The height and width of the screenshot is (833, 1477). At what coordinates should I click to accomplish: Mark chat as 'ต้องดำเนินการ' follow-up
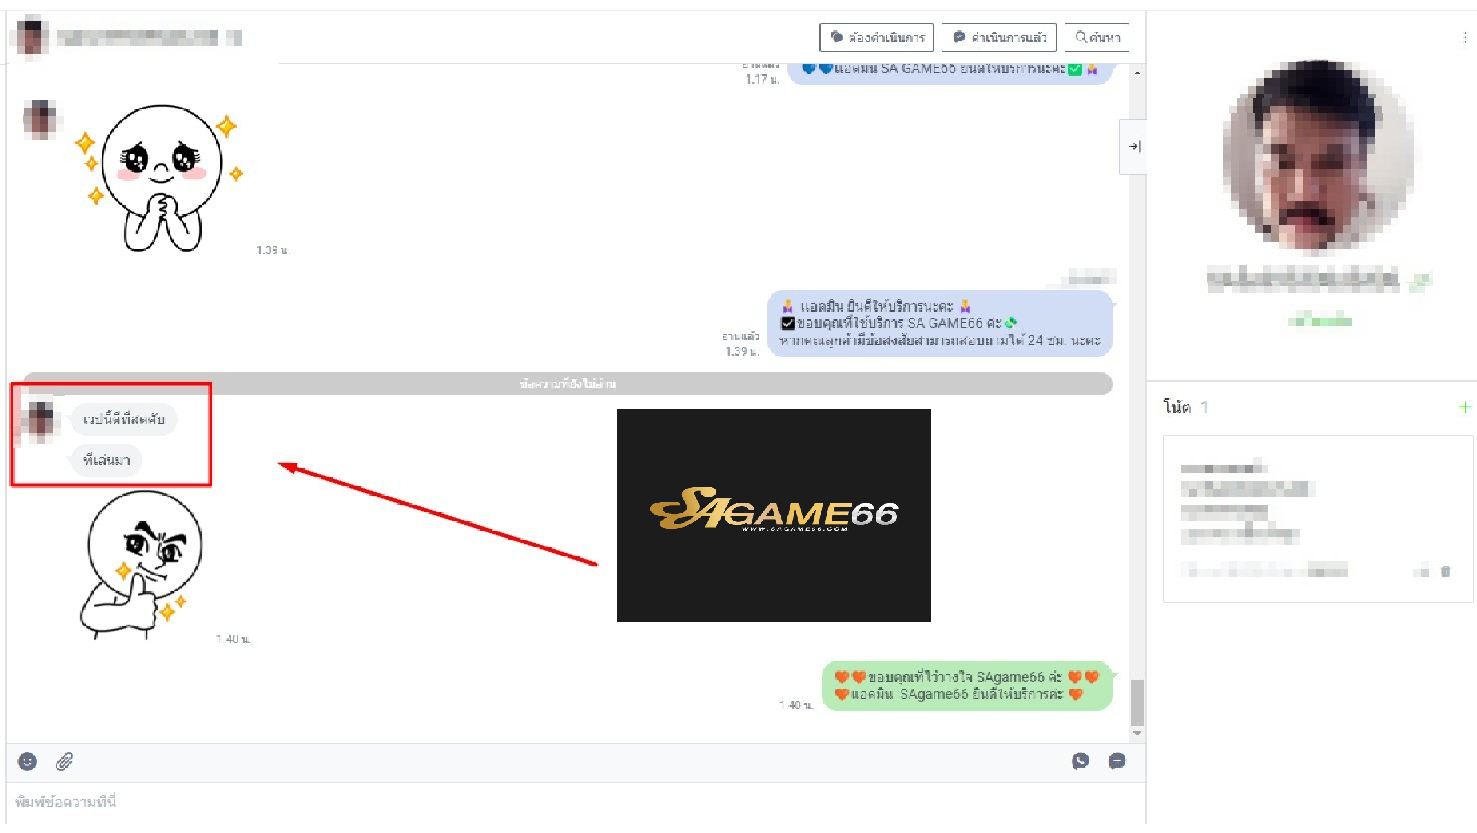click(x=876, y=38)
